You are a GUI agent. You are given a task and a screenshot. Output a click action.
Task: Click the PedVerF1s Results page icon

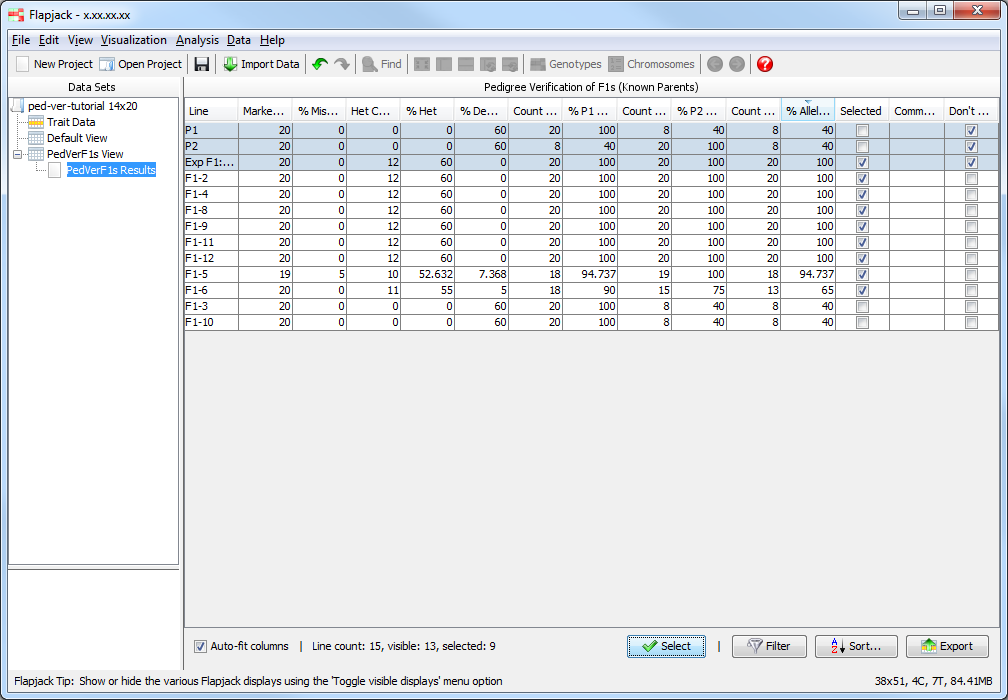coord(55,170)
